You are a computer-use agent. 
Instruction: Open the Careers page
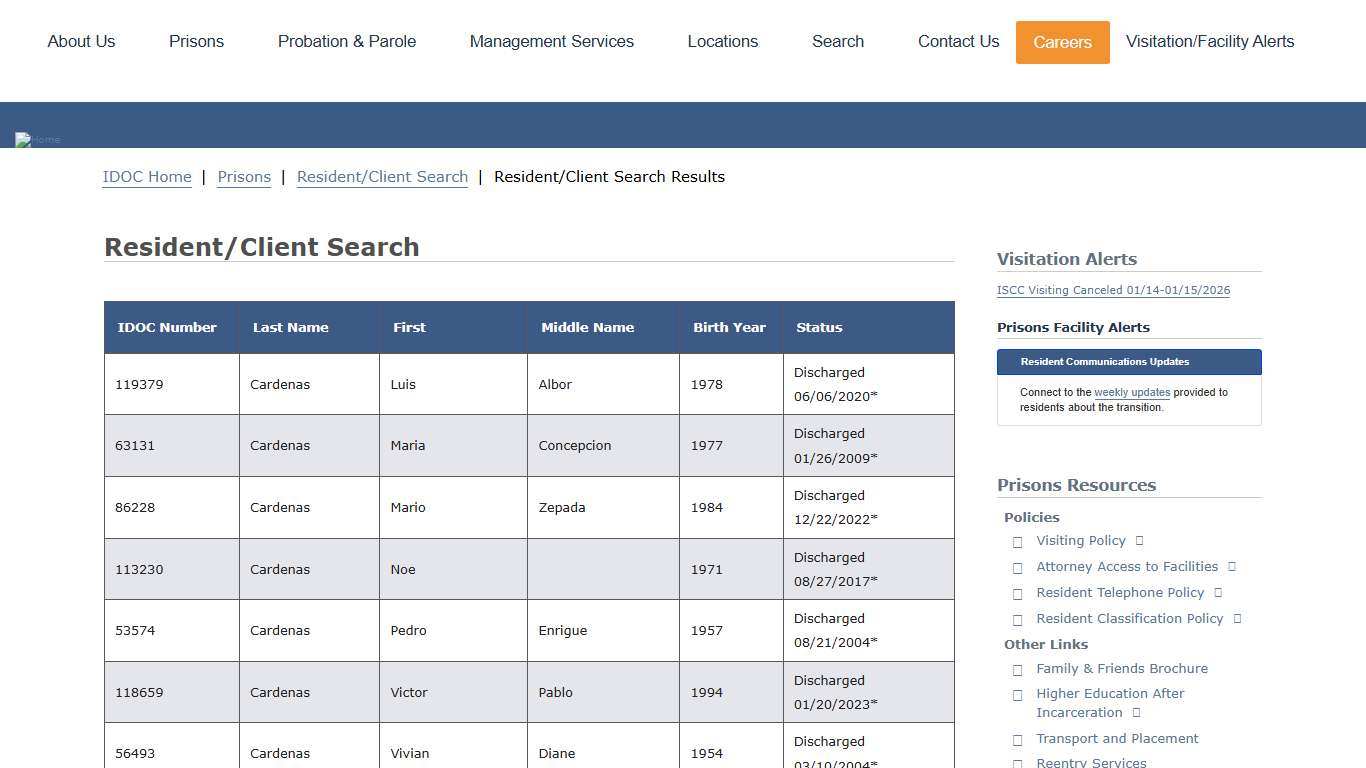click(1062, 42)
